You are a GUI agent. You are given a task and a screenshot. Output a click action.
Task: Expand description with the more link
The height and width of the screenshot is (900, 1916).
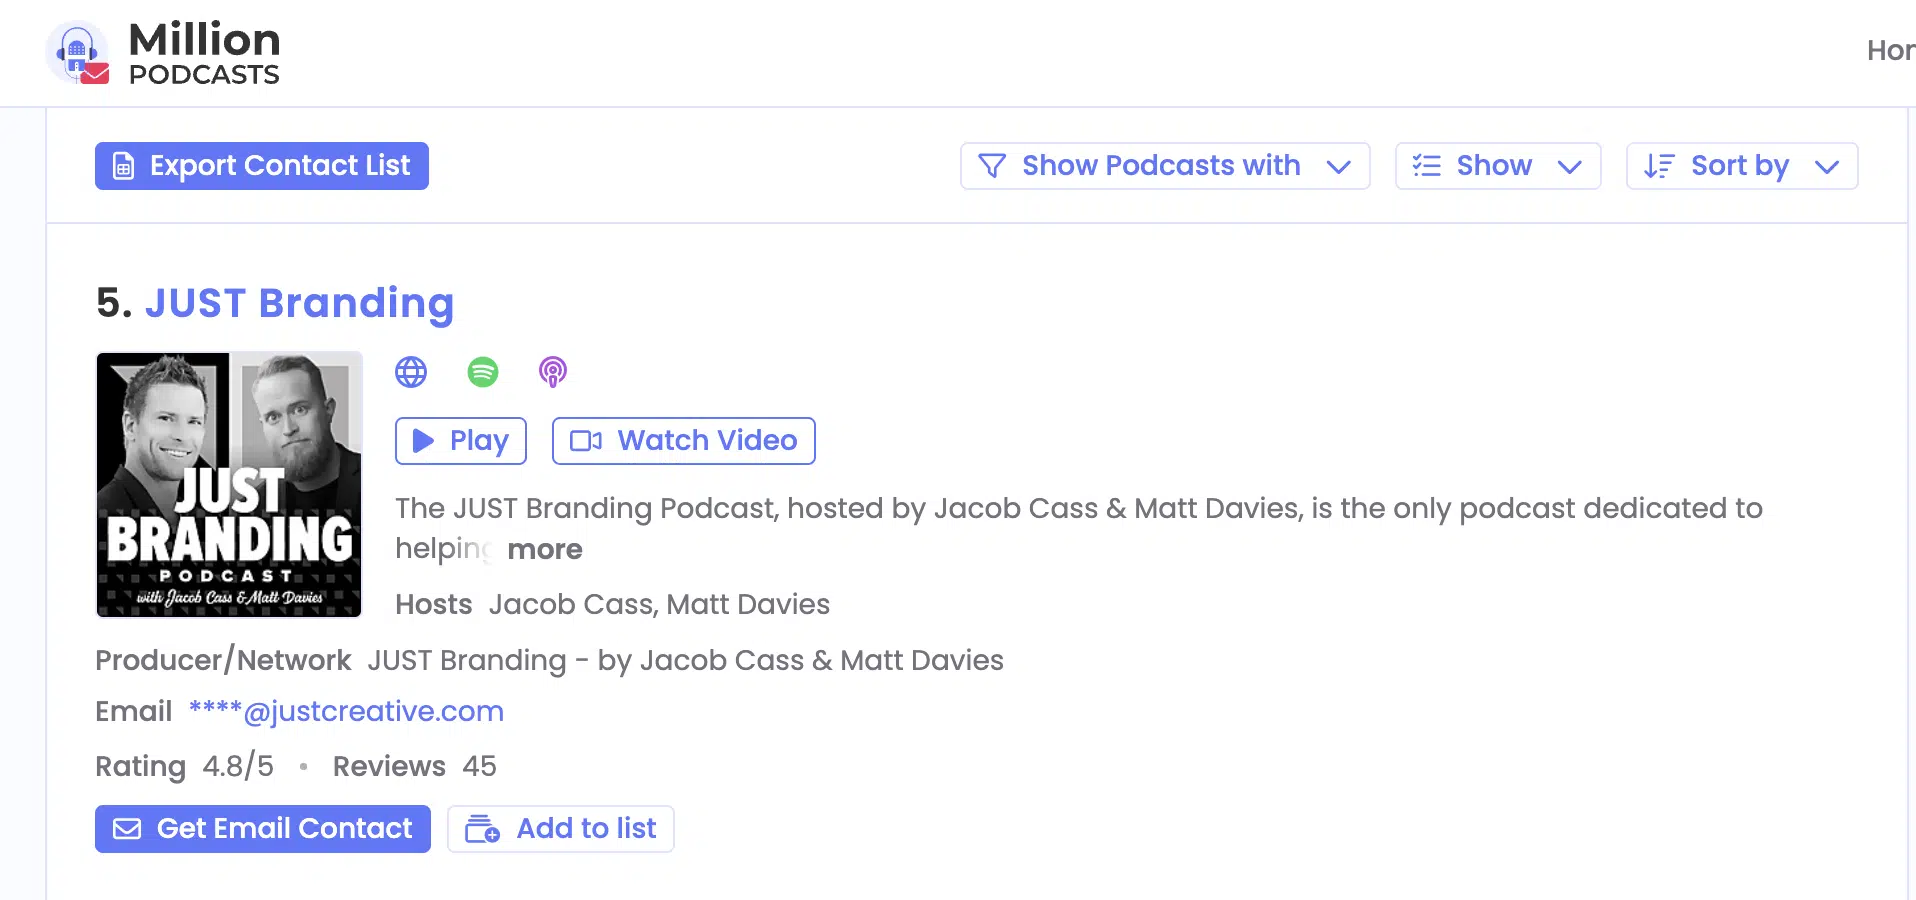tap(544, 549)
